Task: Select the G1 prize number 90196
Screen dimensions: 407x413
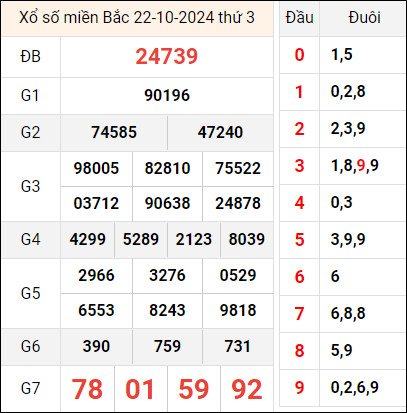Action: point(167,96)
